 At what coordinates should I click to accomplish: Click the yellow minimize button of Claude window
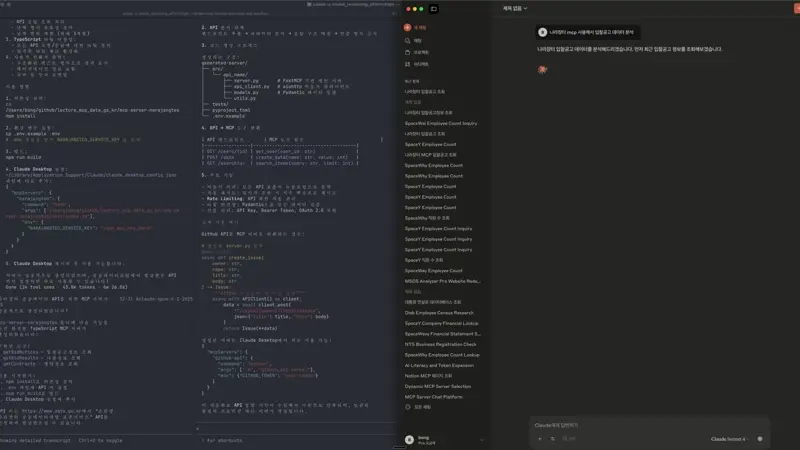point(415,9)
